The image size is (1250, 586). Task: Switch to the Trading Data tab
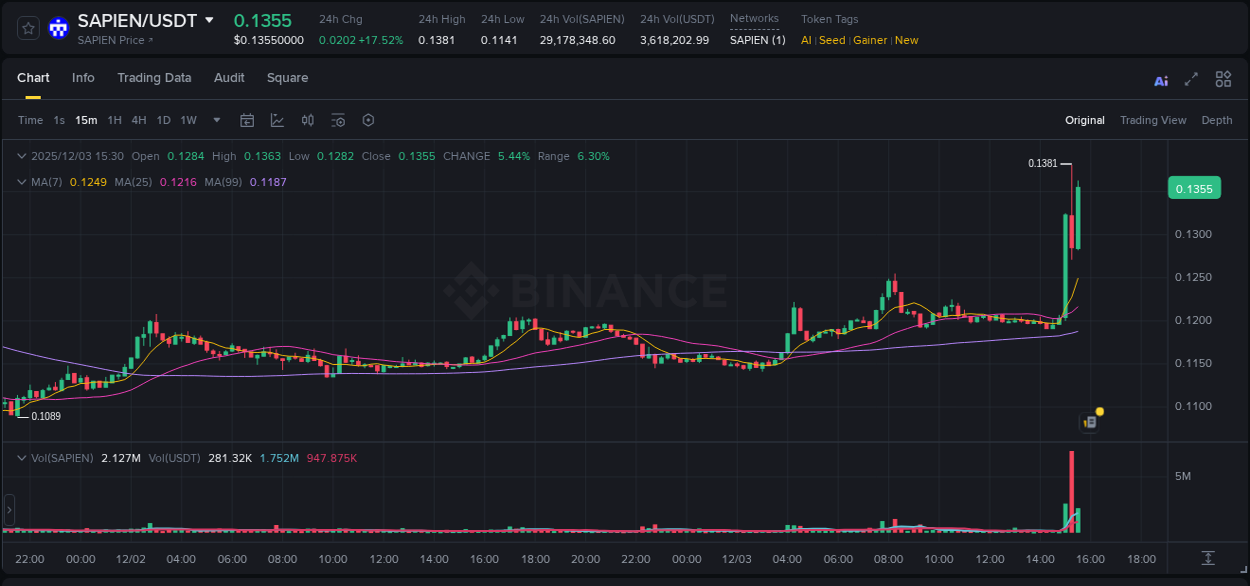[154, 78]
